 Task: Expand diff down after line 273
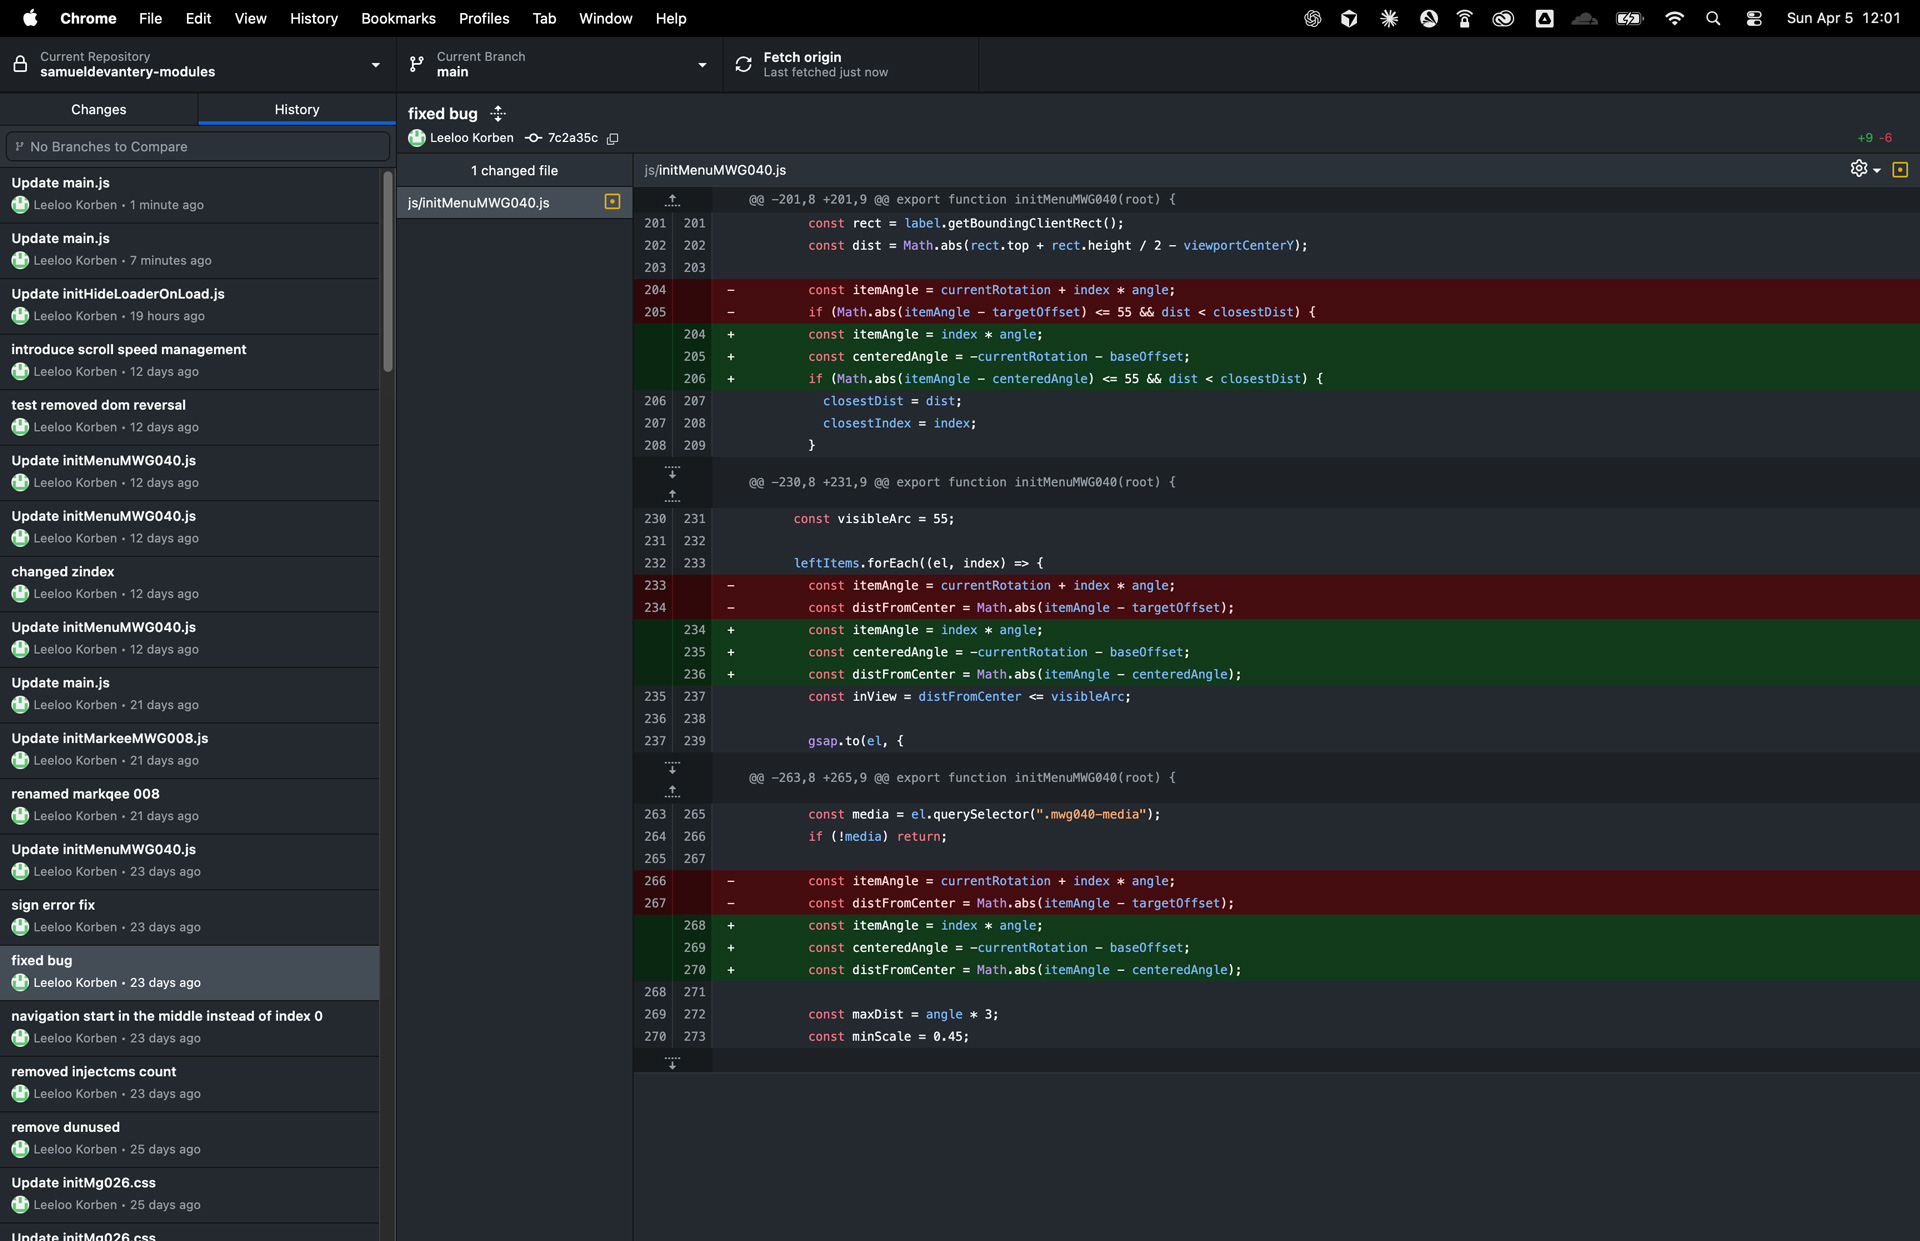click(672, 1062)
